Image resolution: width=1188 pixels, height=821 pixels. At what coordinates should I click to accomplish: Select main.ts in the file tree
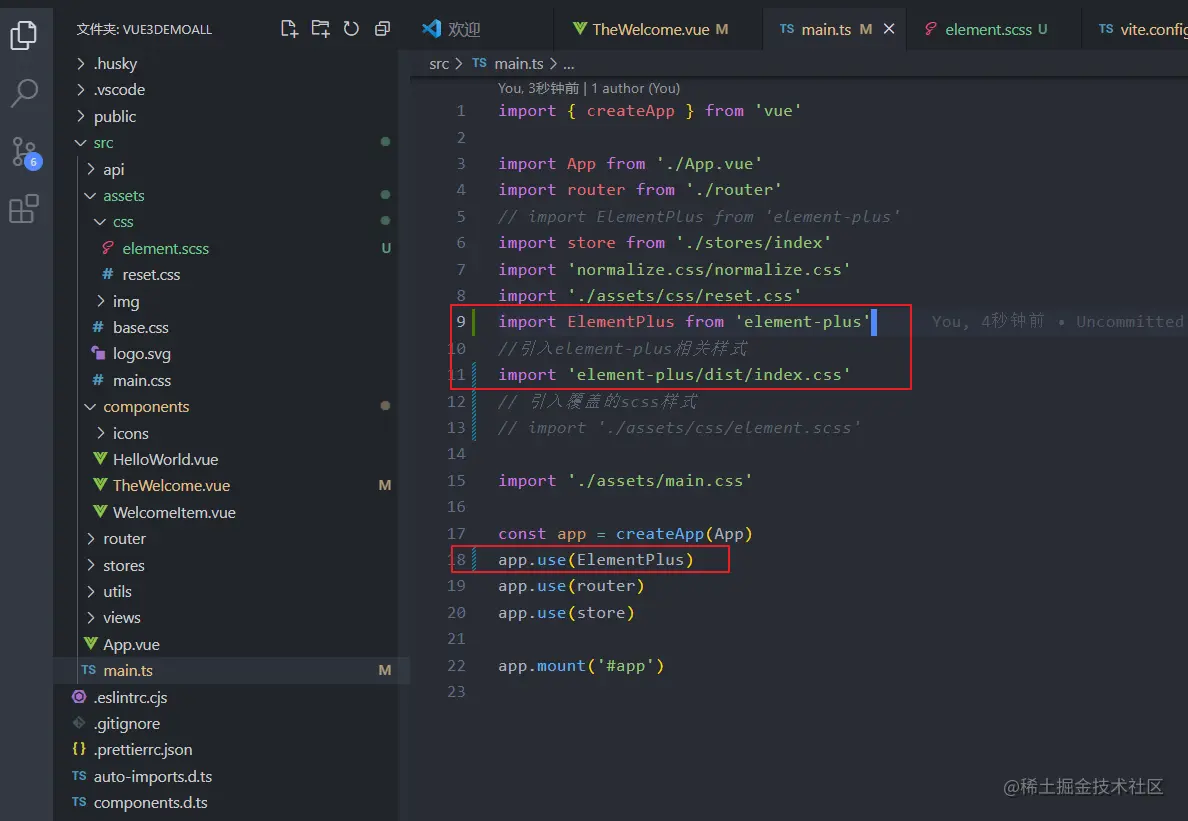point(127,670)
